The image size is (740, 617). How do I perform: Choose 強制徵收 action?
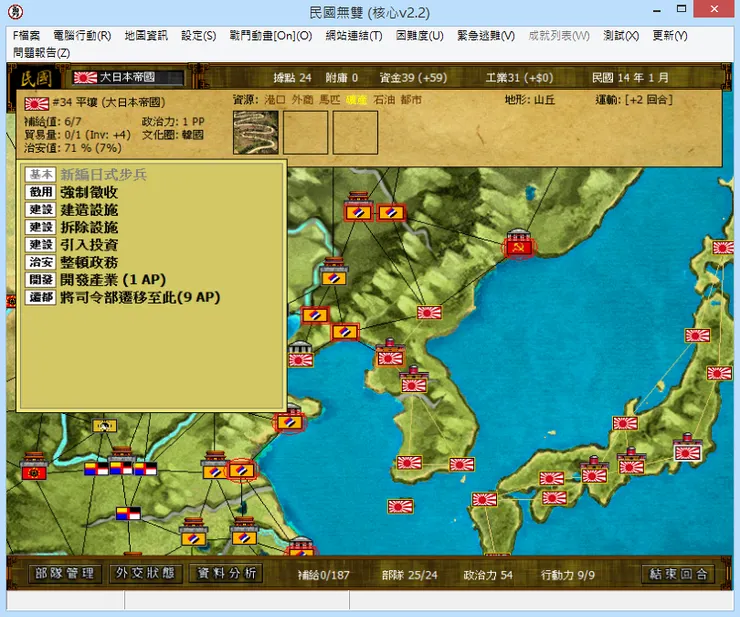coord(89,192)
